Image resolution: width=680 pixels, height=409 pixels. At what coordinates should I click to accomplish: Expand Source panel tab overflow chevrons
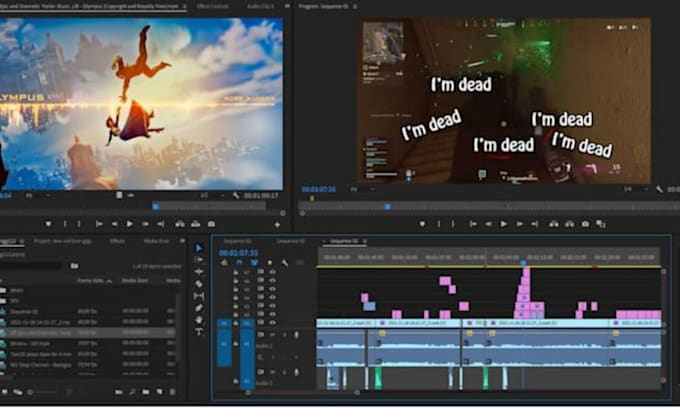[x=287, y=6]
